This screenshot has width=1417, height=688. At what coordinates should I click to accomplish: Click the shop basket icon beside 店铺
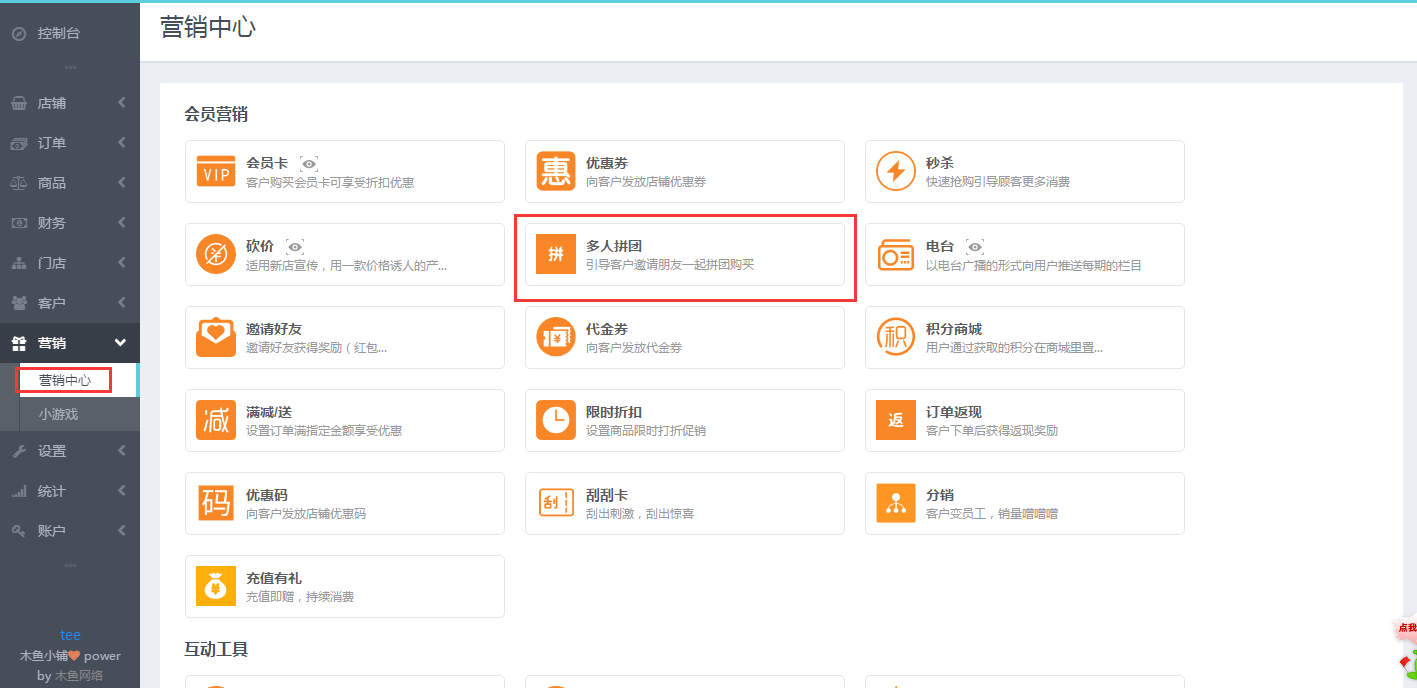coord(18,103)
